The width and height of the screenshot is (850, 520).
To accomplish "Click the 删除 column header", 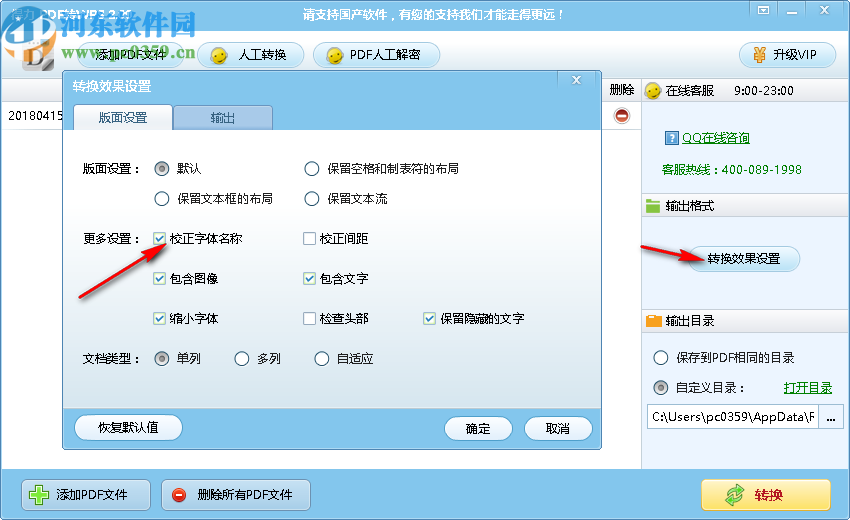I will pos(622,90).
